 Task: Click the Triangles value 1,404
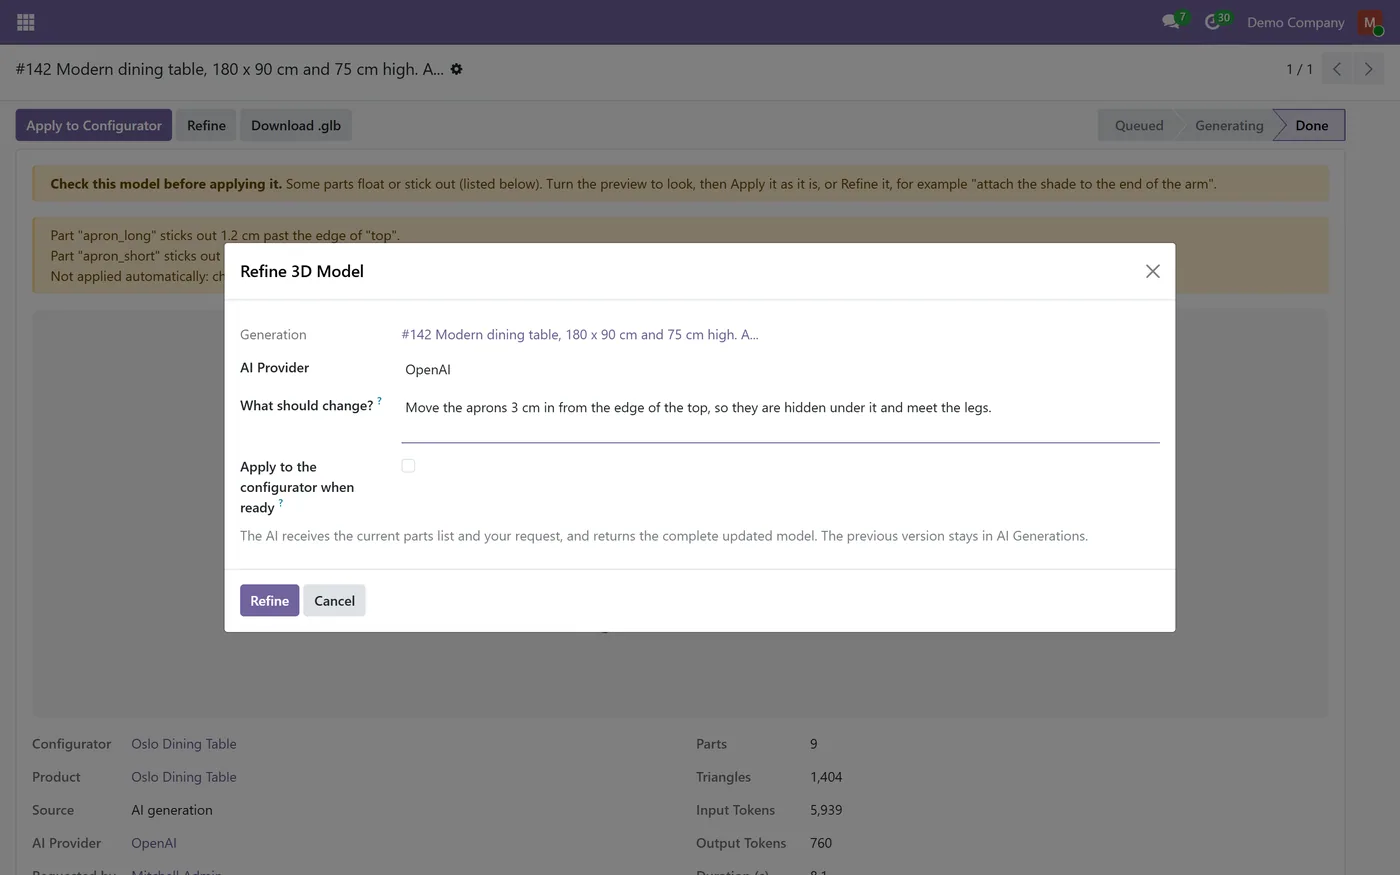click(x=826, y=777)
